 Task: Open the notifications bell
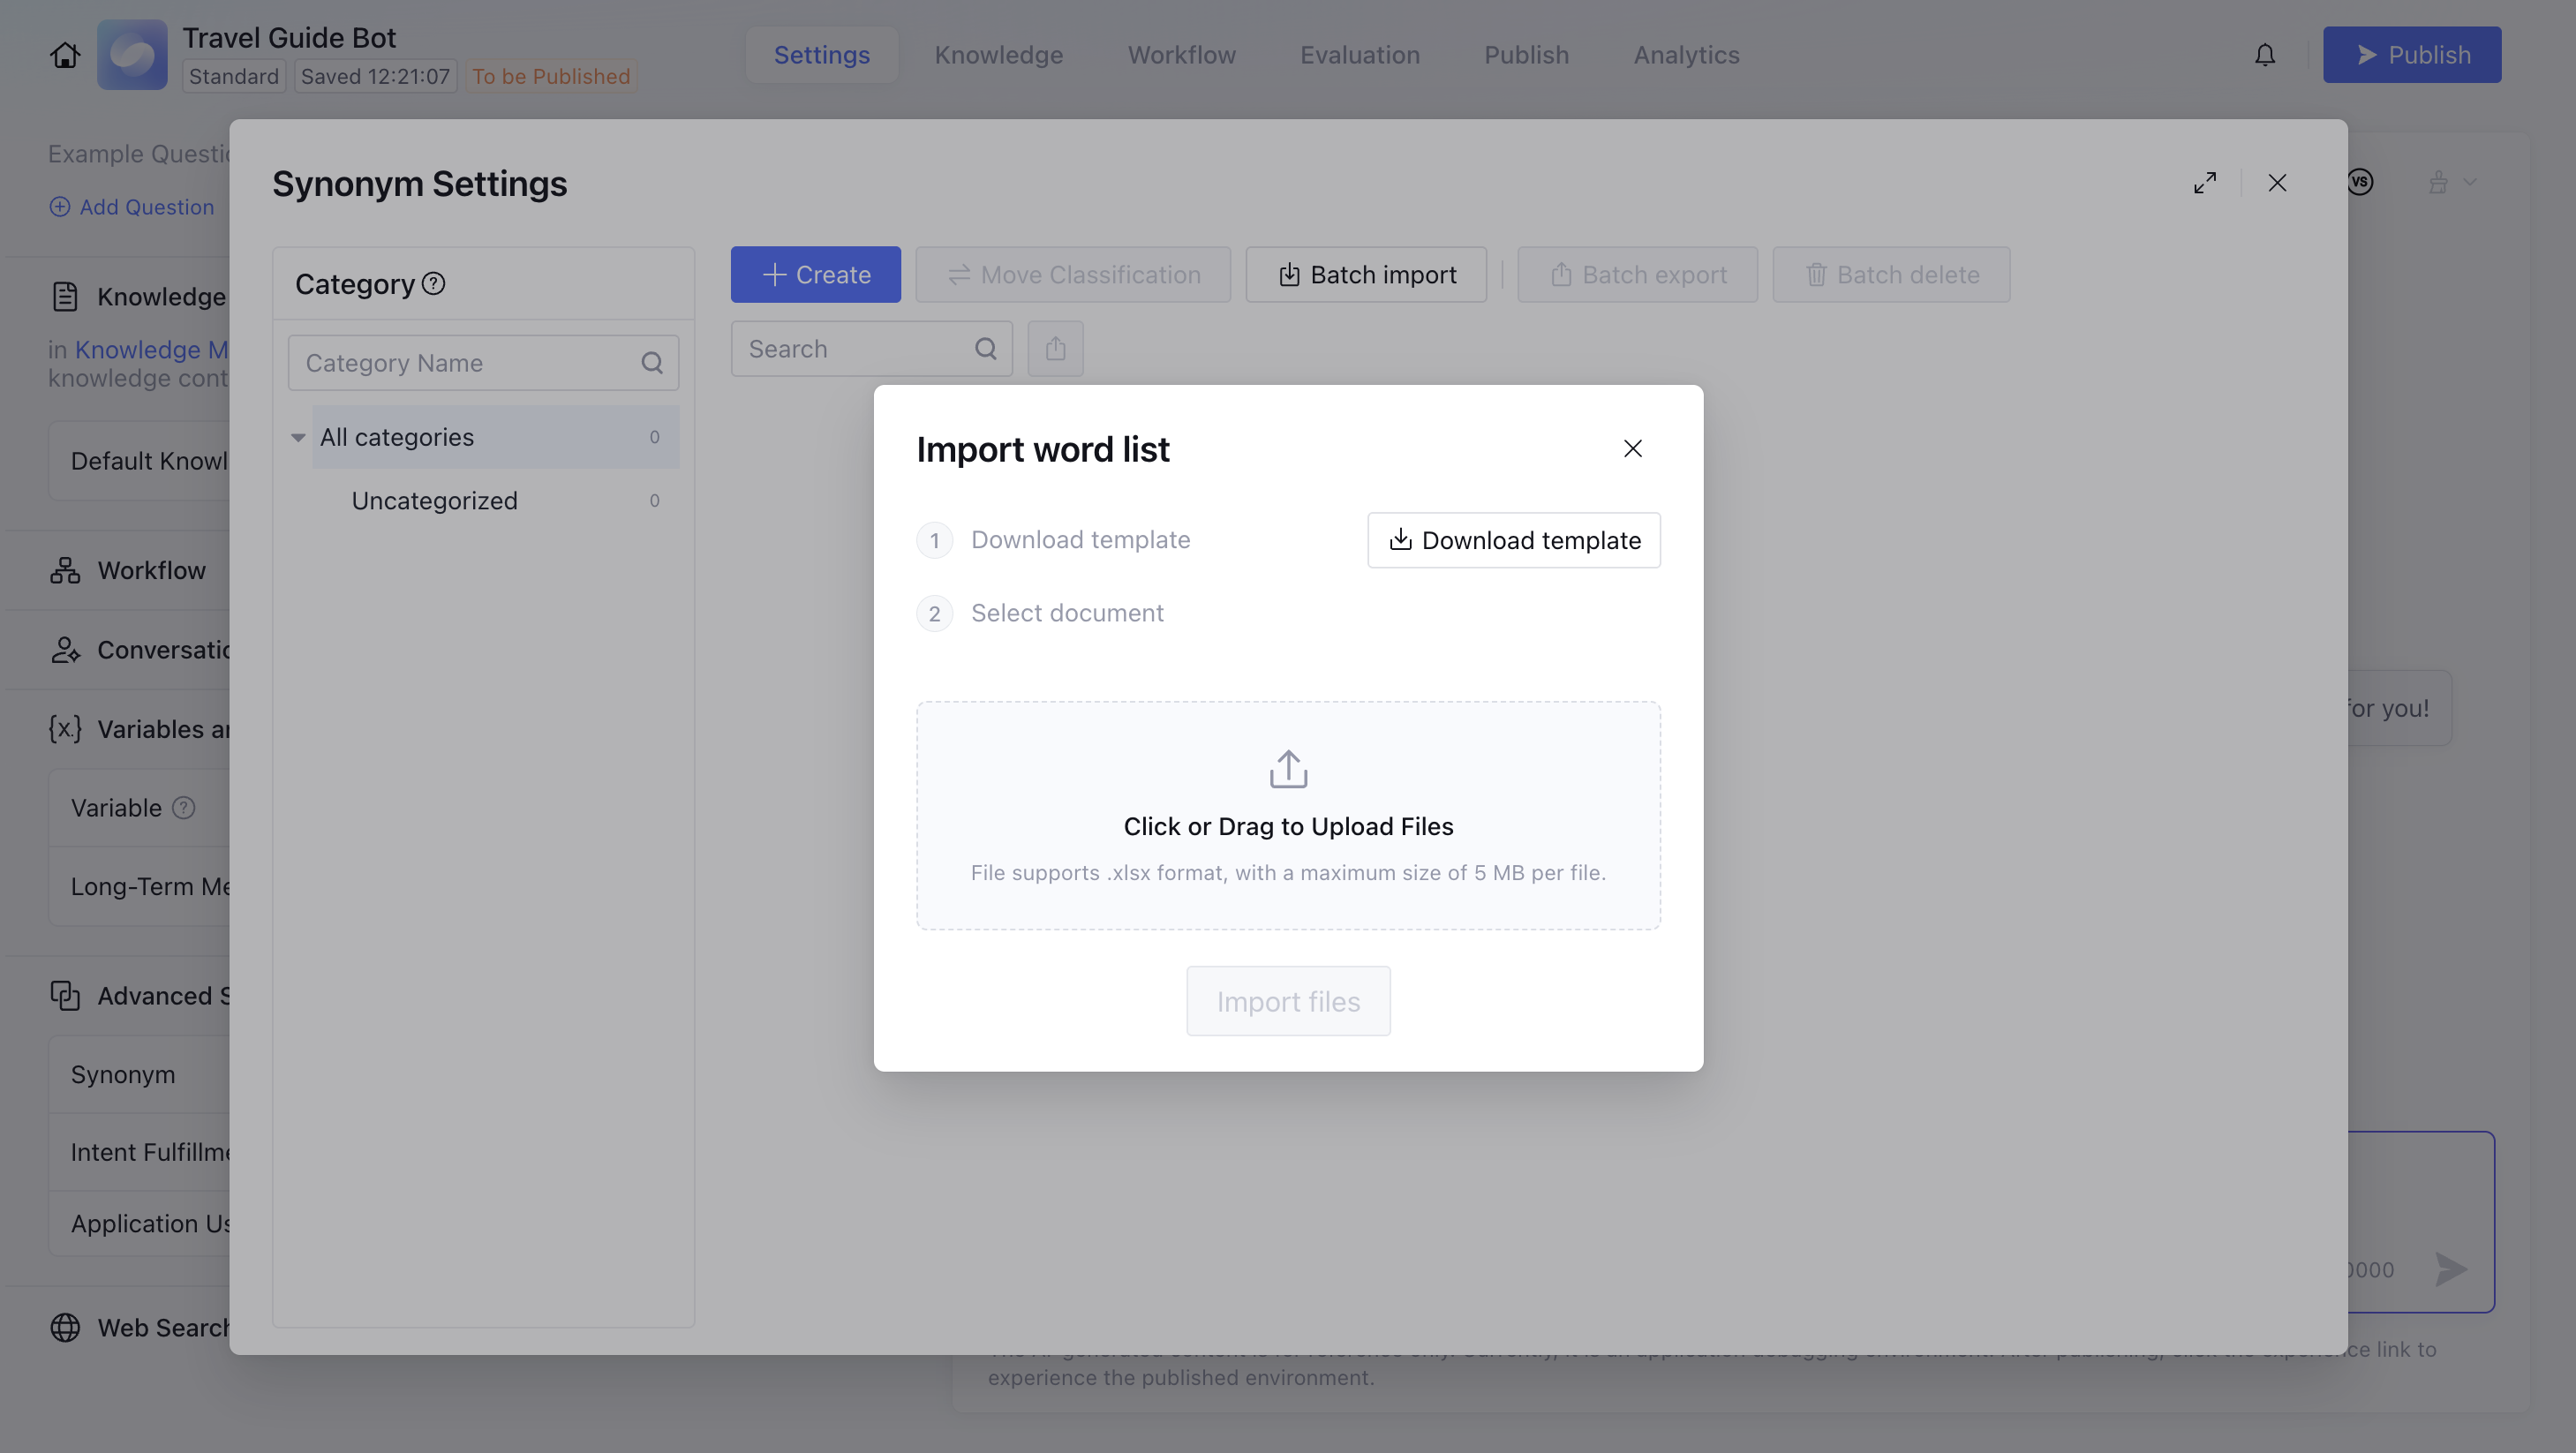pyautogui.click(x=2264, y=55)
